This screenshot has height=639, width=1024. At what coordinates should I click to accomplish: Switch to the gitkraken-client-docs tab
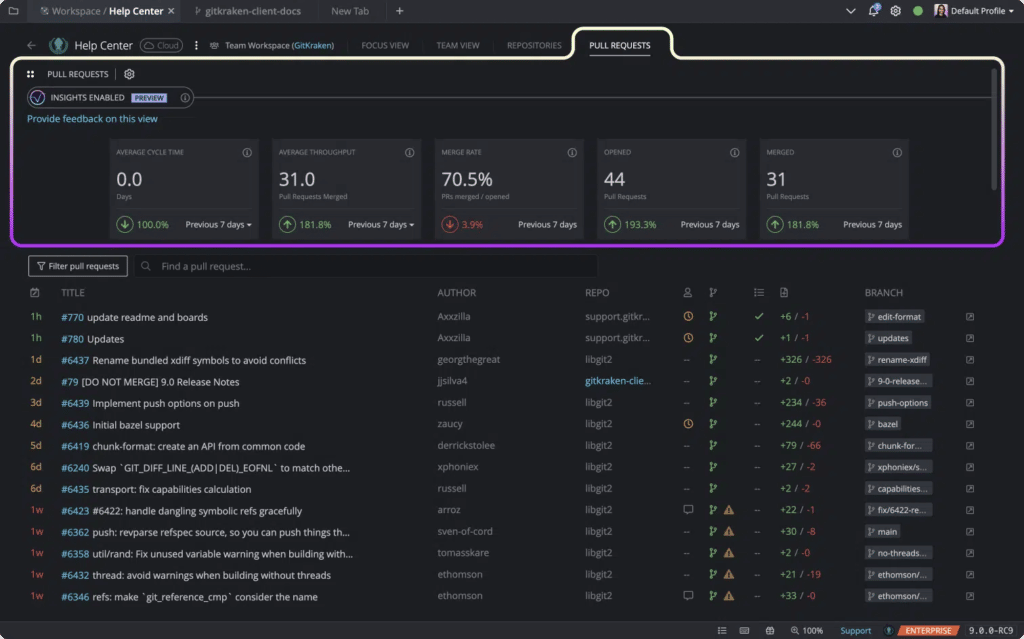[x=248, y=11]
